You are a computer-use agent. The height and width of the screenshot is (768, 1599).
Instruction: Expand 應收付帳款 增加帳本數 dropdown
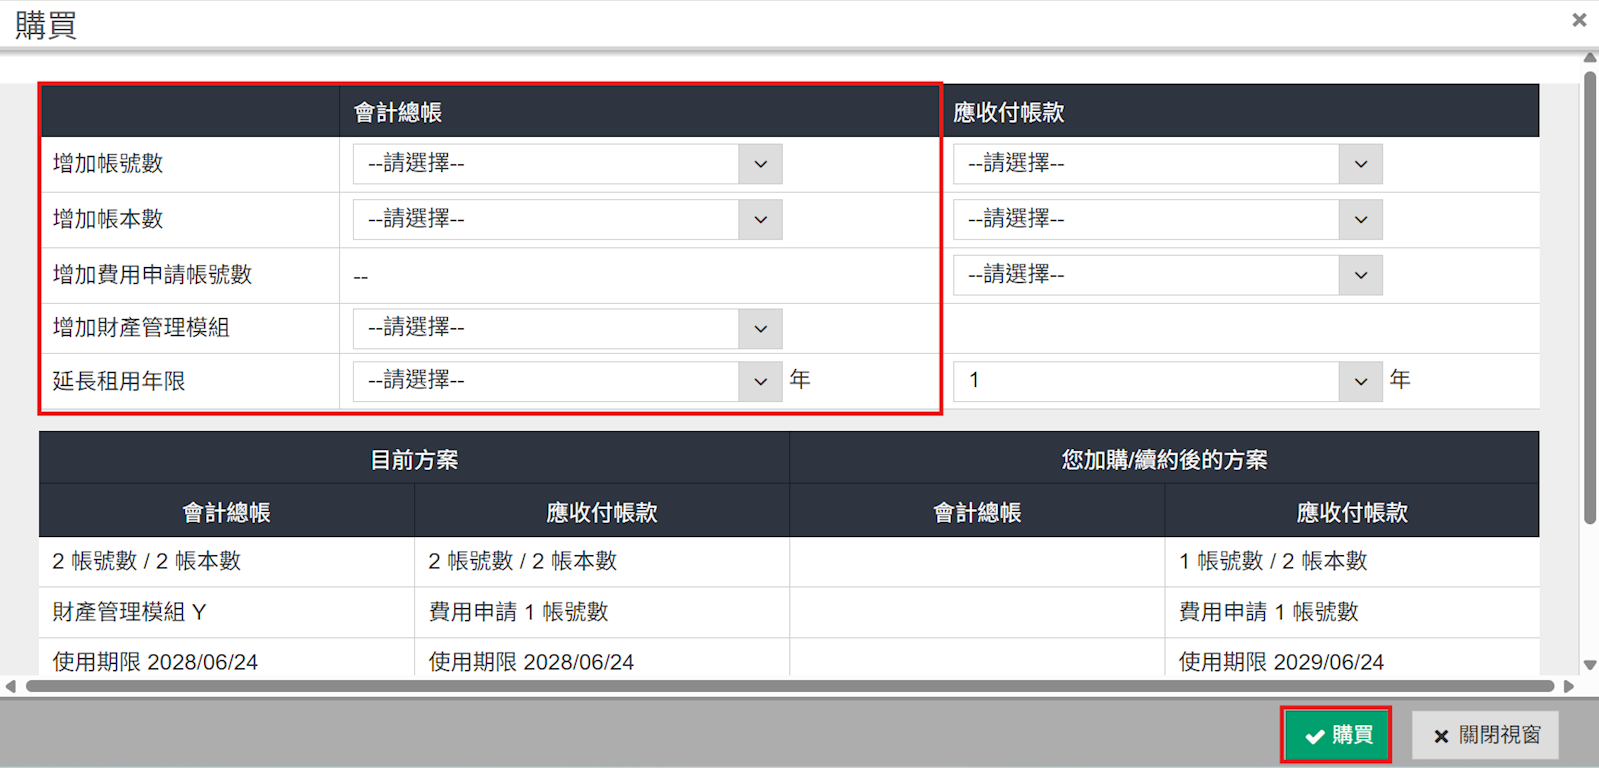pyautogui.click(x=1167, y=220)
